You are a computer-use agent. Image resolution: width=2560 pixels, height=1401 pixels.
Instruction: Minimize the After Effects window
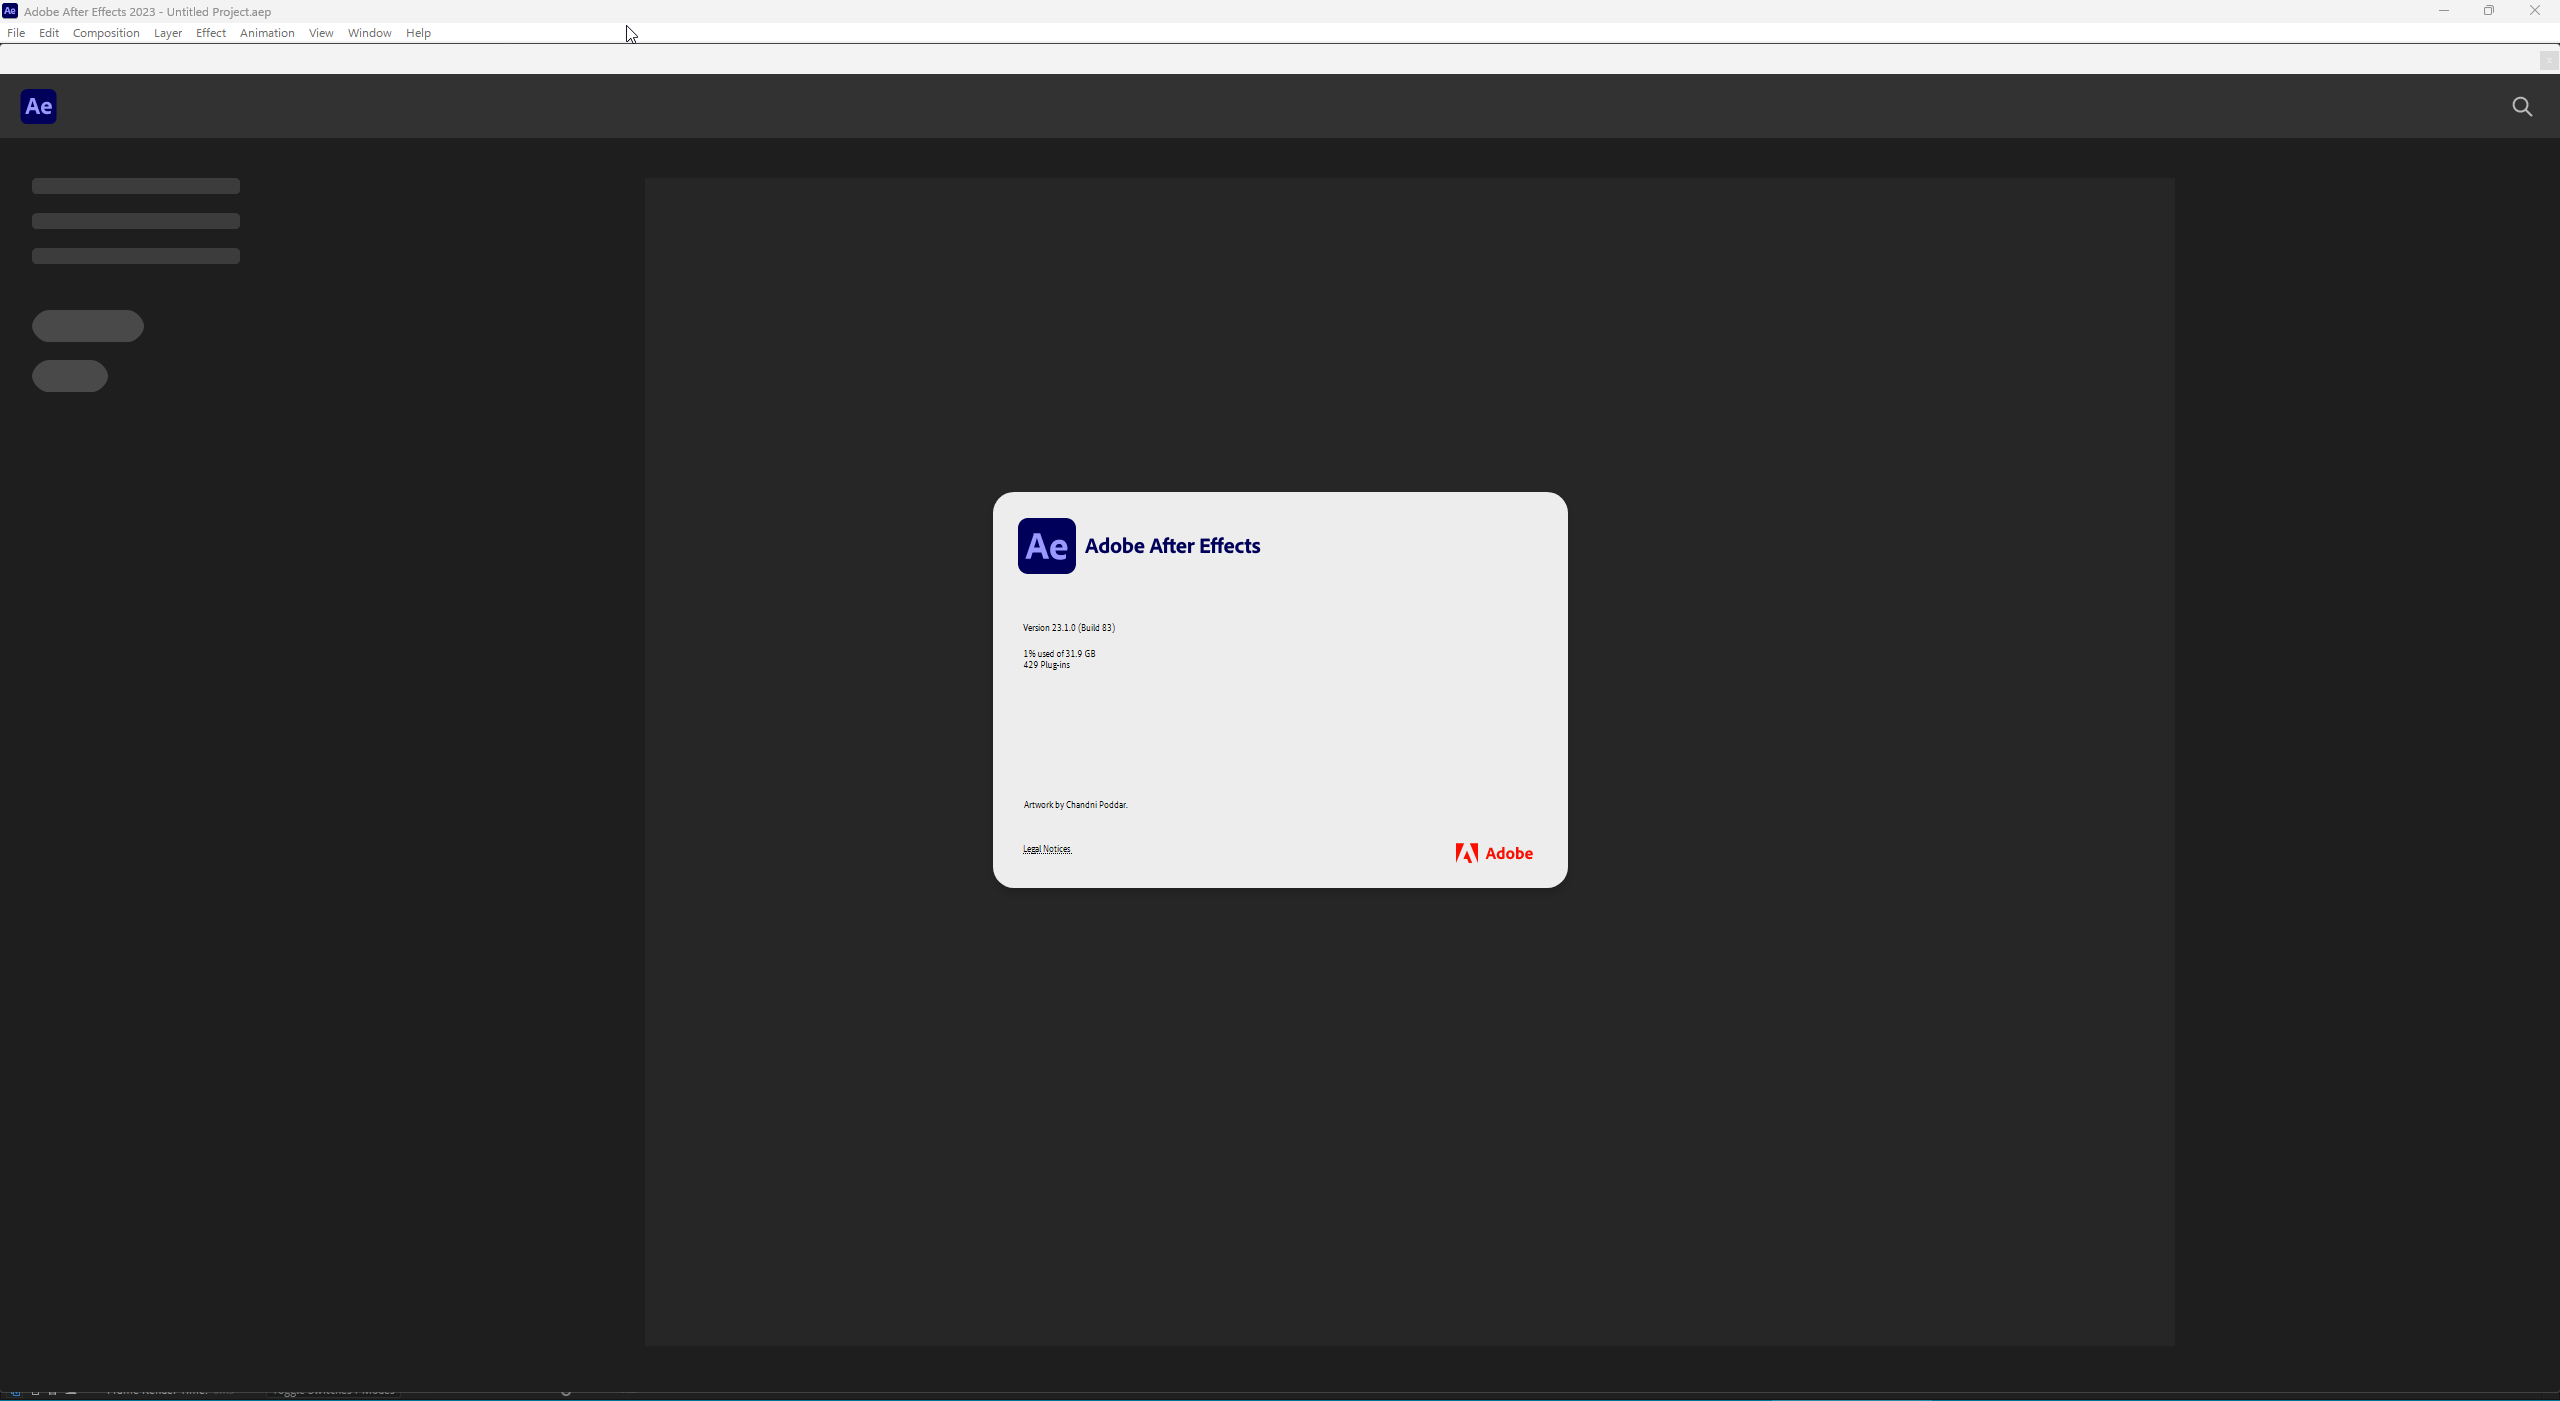point(2443,11)
